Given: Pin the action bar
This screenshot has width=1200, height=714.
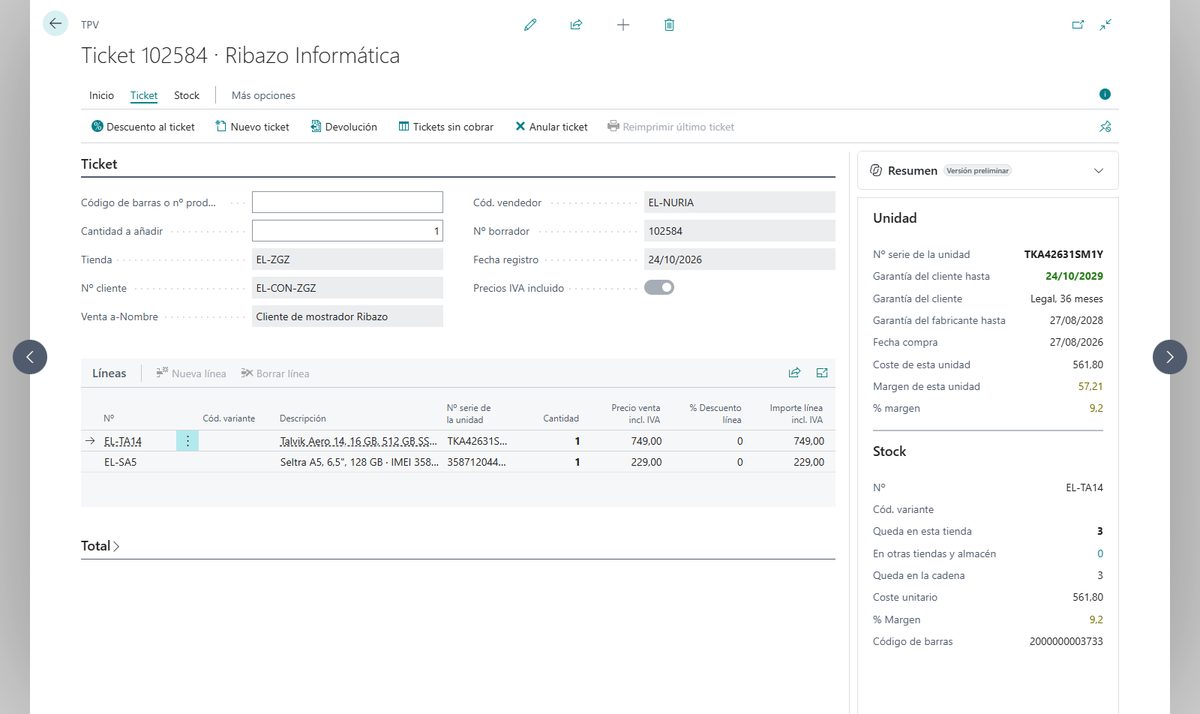Looking at the screenshot, I should click(1105, 127).
